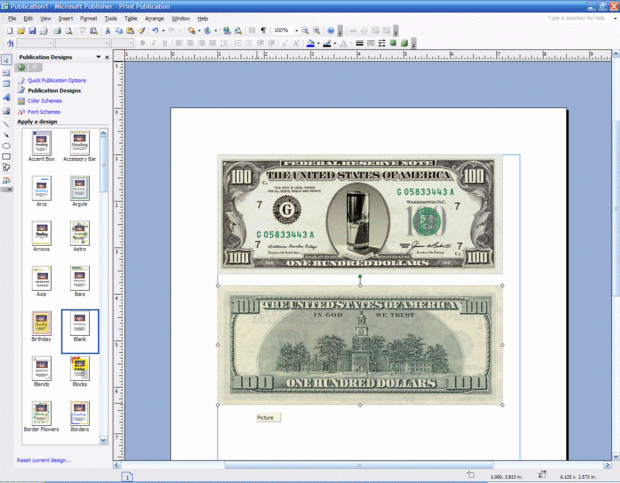Screen dimensions: 620x483
Task: Select the Picture Frame tool
Action: coord(6,110)
